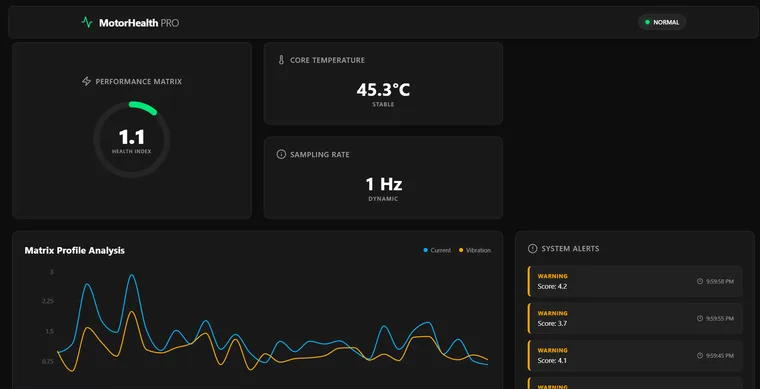Image resolution: width=760 pixels, height=389 pixels.
Task: Click the clock icon next to 9:59:45 PM
Action: point(700,356)
